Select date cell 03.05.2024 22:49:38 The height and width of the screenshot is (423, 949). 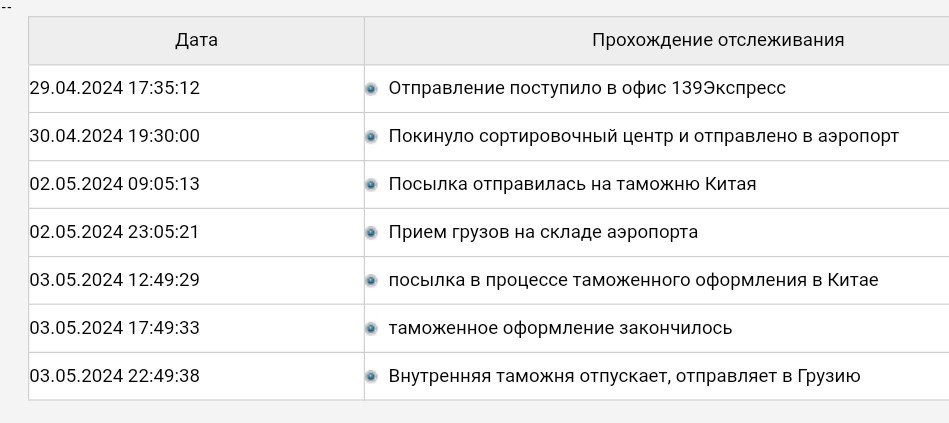tap(196, 376)
